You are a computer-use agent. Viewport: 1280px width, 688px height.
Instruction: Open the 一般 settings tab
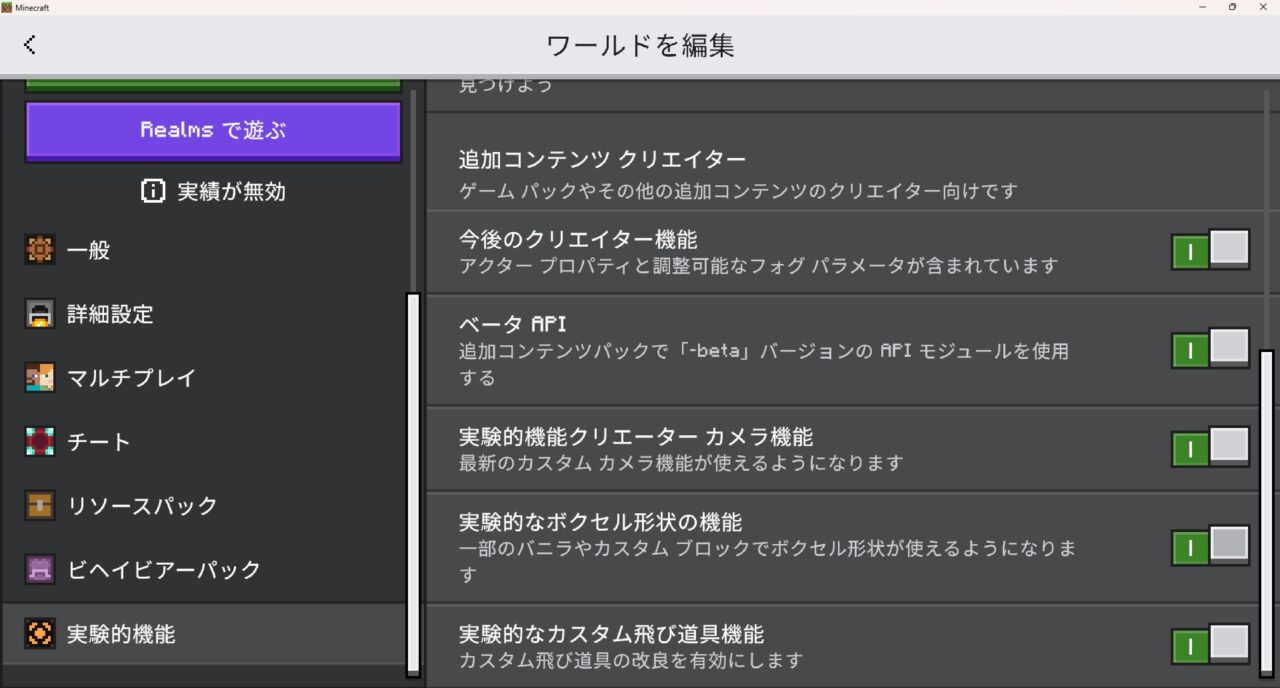204,250
